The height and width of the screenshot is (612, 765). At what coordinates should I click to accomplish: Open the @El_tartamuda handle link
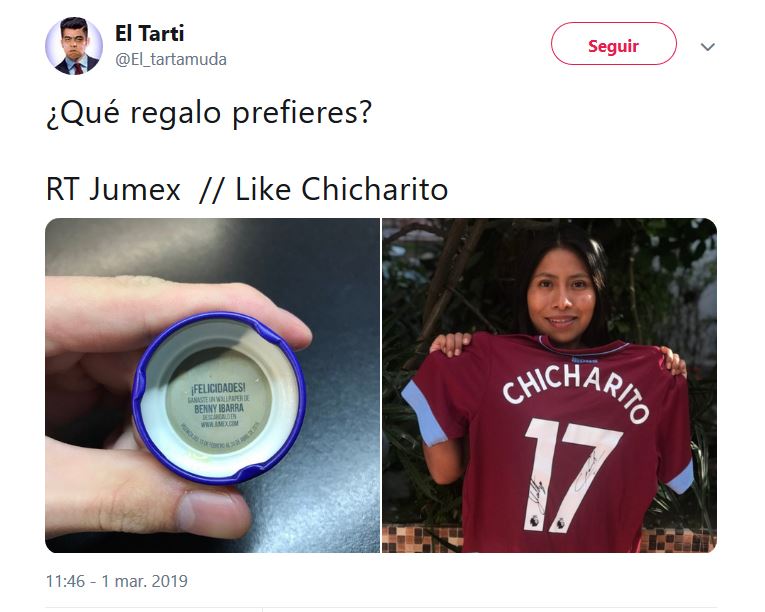point(171,60)
